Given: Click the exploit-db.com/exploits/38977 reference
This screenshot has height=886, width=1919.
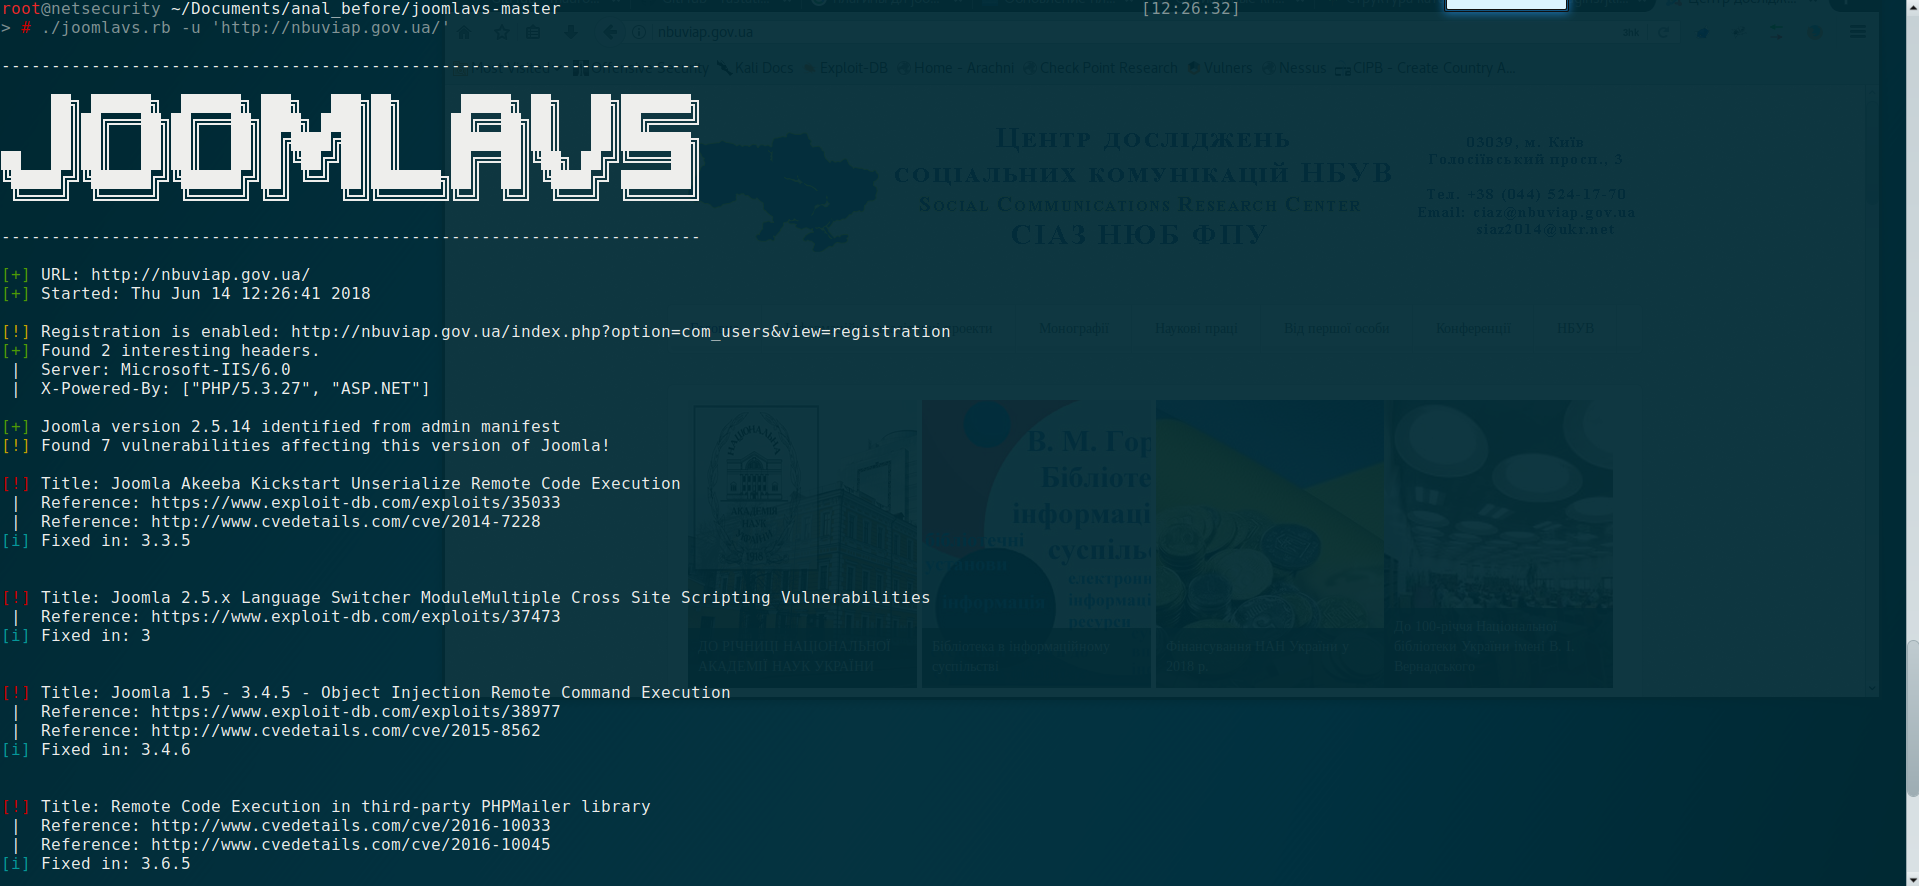Looking at the screenshot, I should point(356,711).
